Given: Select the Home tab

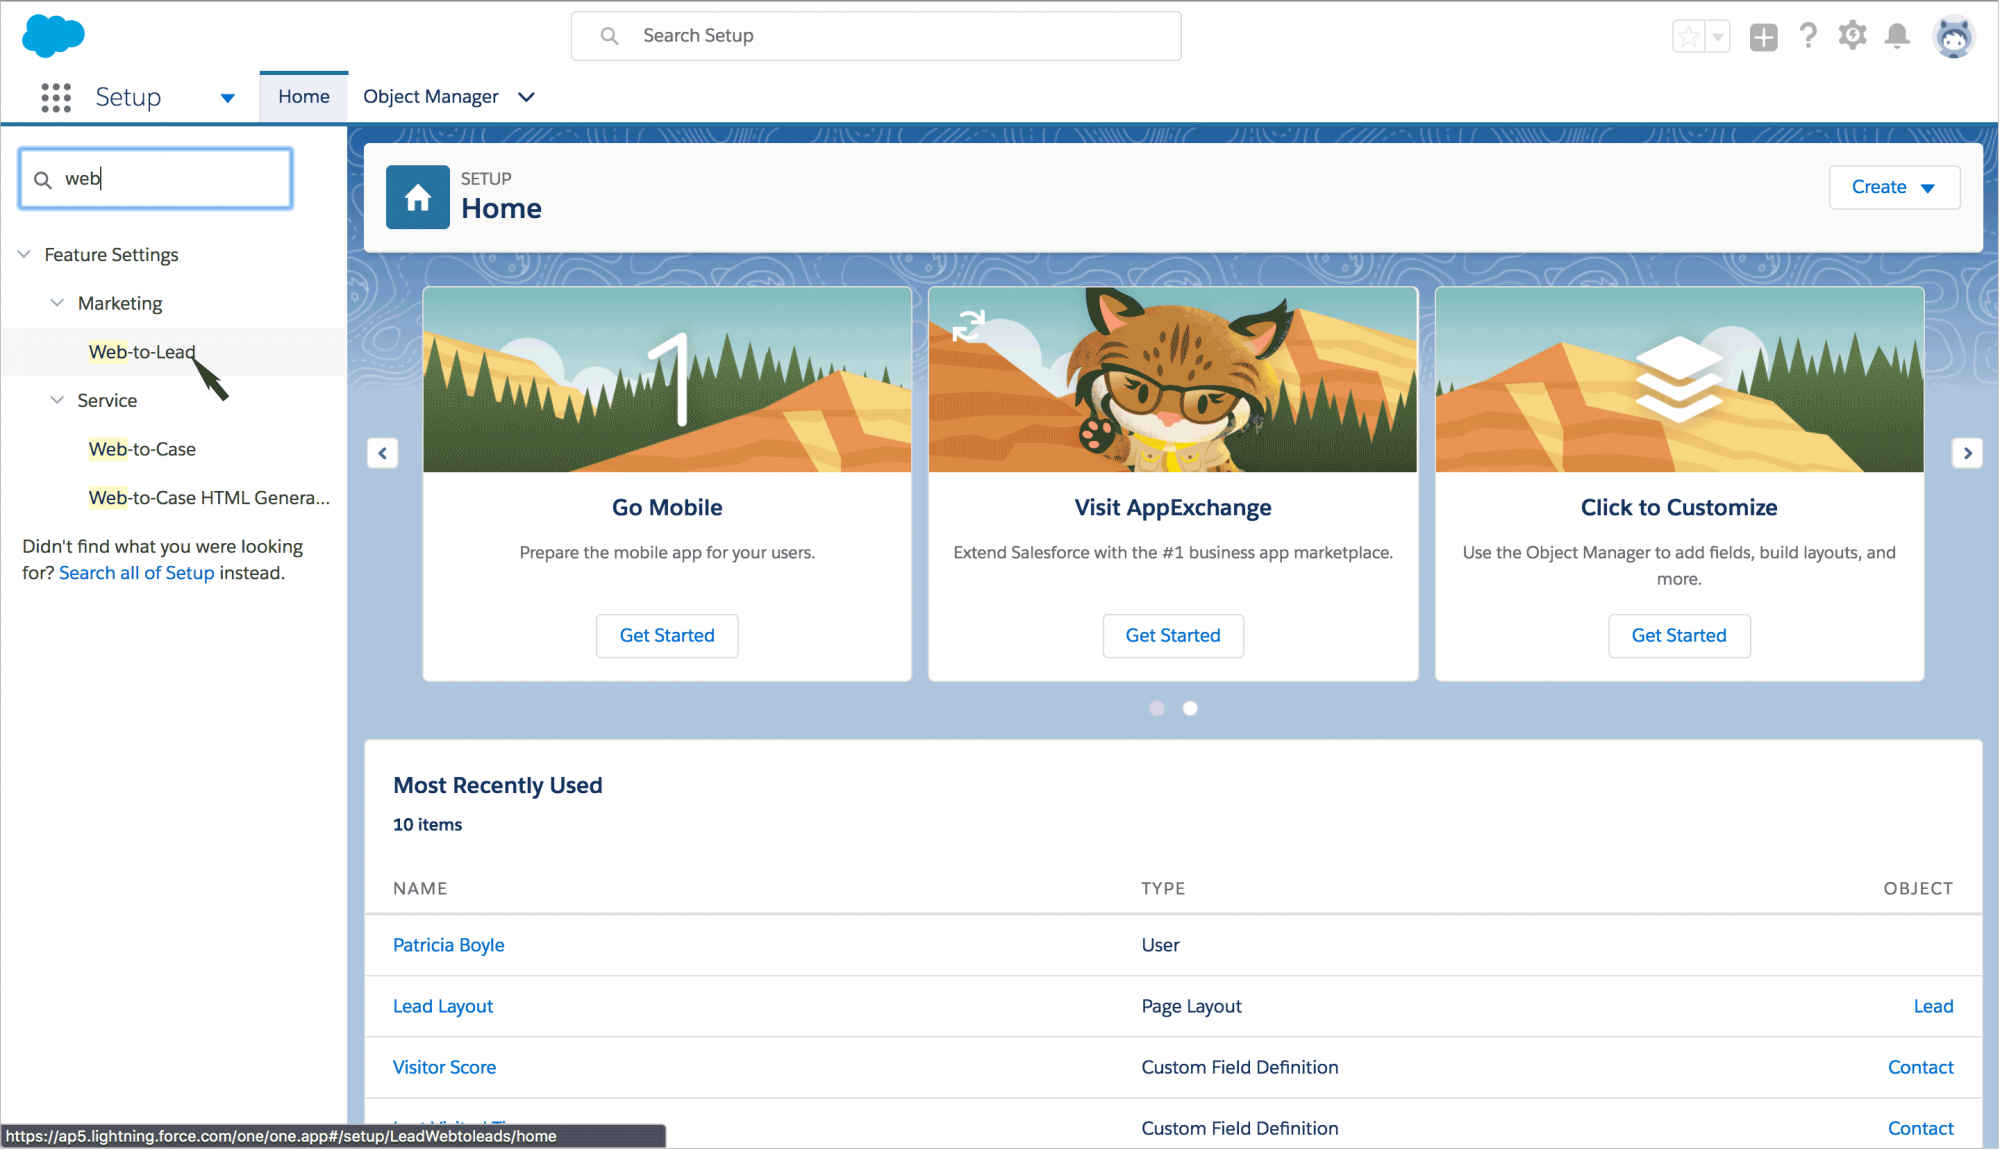Looking at the screenshot, I should (303, 97).
